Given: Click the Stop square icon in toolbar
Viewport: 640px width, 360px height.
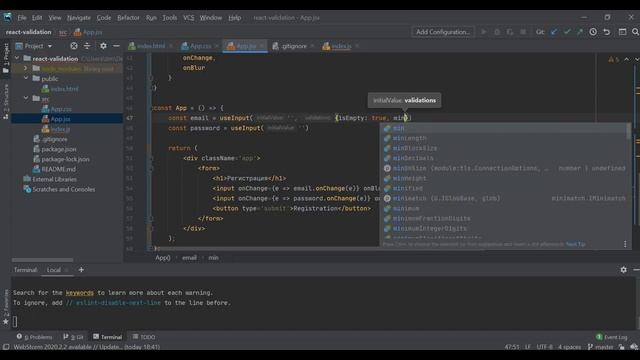Looking at the screenshot, I should click(523, 32).
